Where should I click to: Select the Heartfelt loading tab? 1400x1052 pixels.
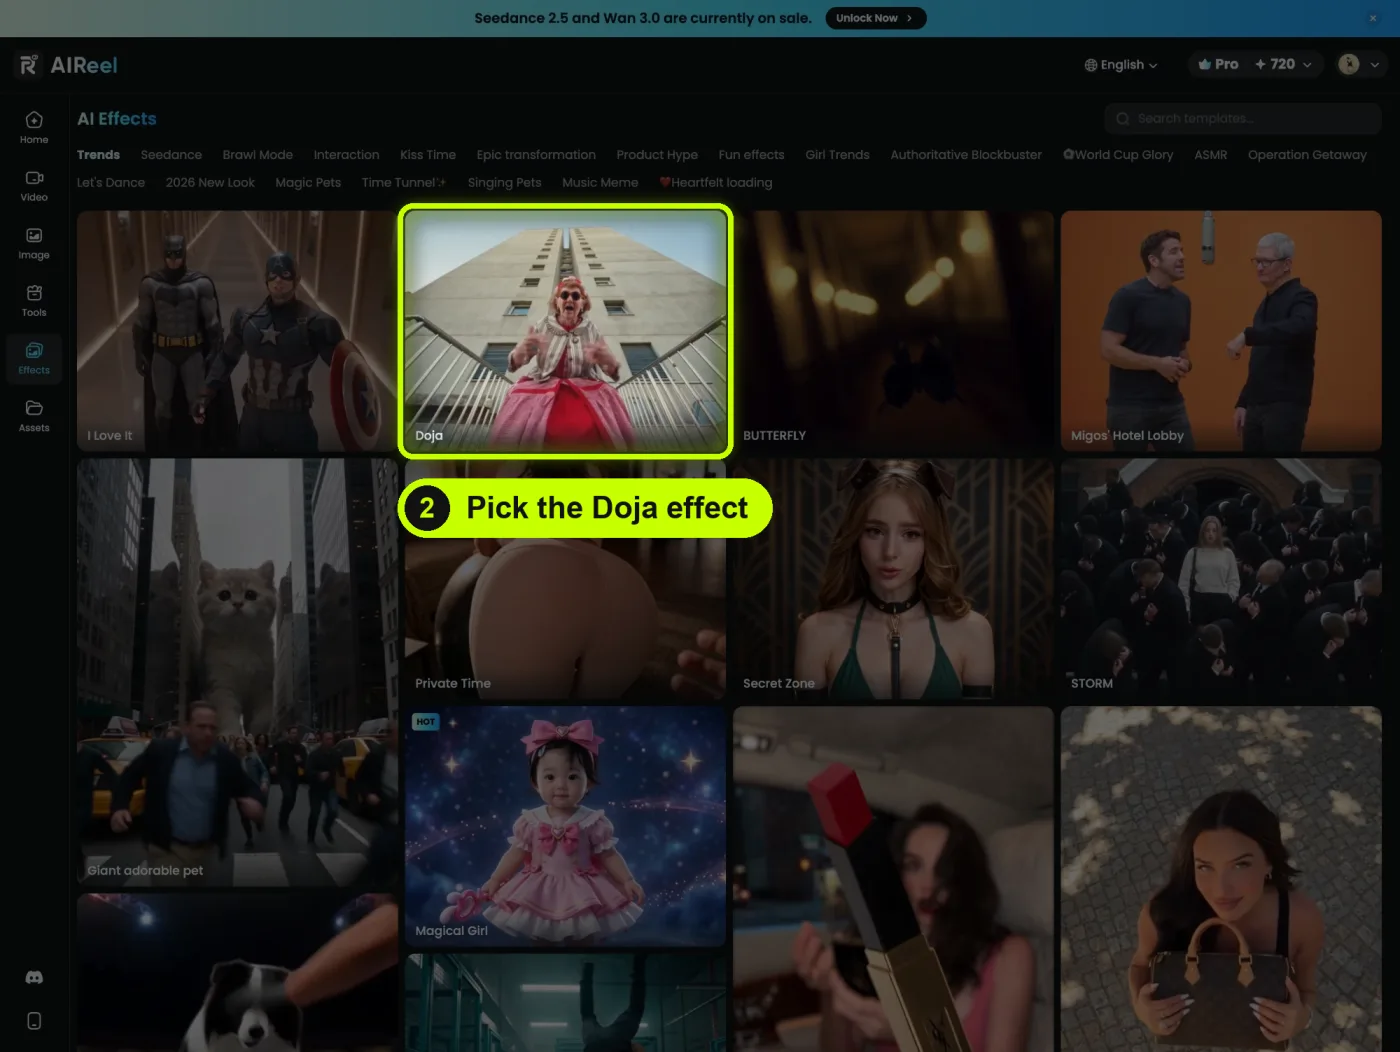tap(716, 183)
